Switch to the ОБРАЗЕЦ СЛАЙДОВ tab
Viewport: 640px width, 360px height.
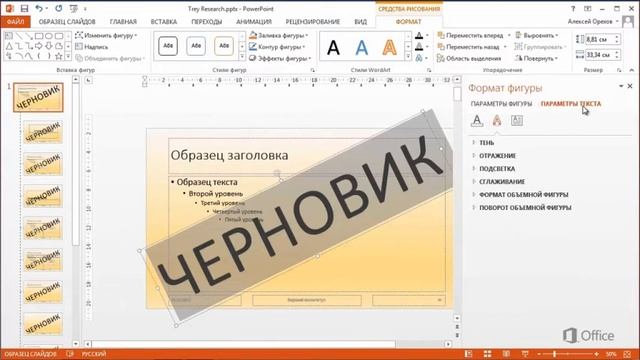[x=67, y=22]
